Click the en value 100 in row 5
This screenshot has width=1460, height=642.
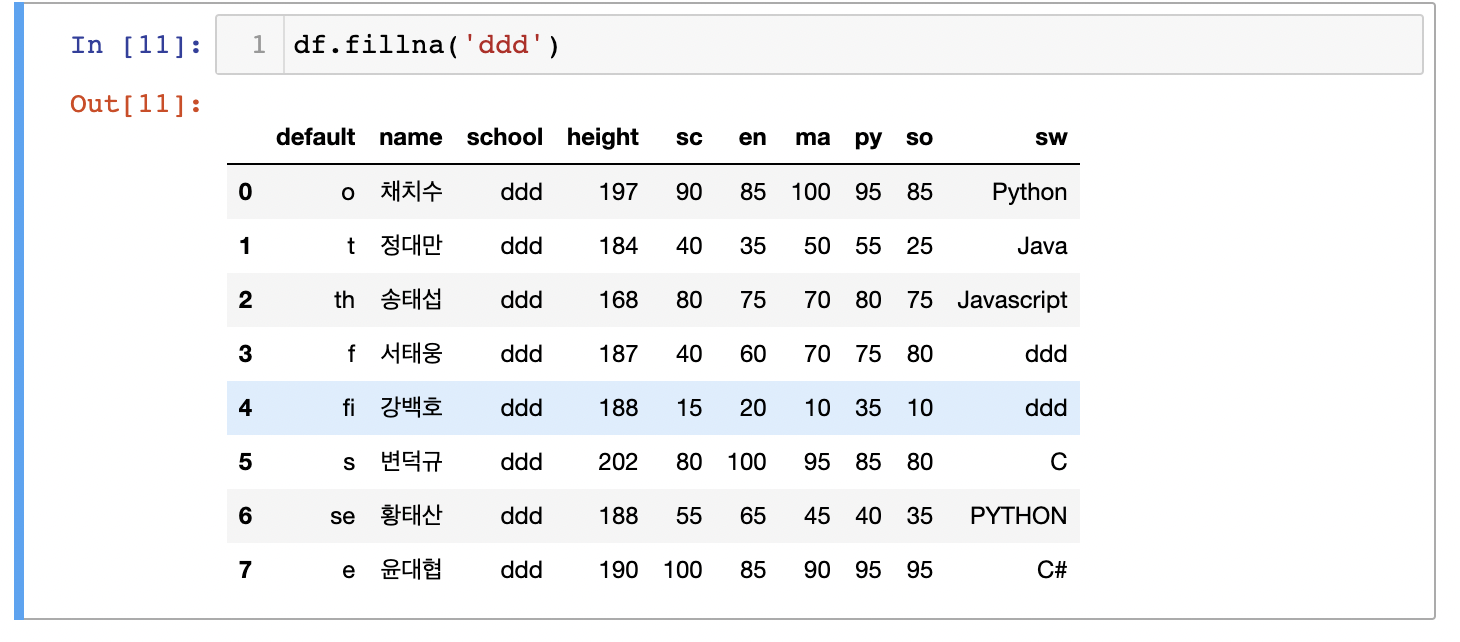[x=747, y=462]
